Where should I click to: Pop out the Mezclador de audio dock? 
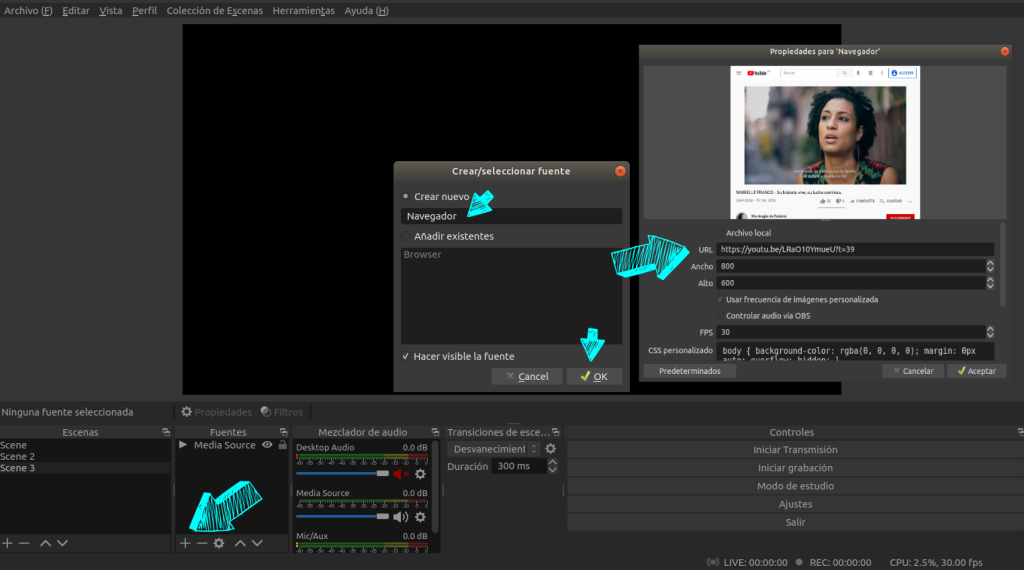[435, 432]
